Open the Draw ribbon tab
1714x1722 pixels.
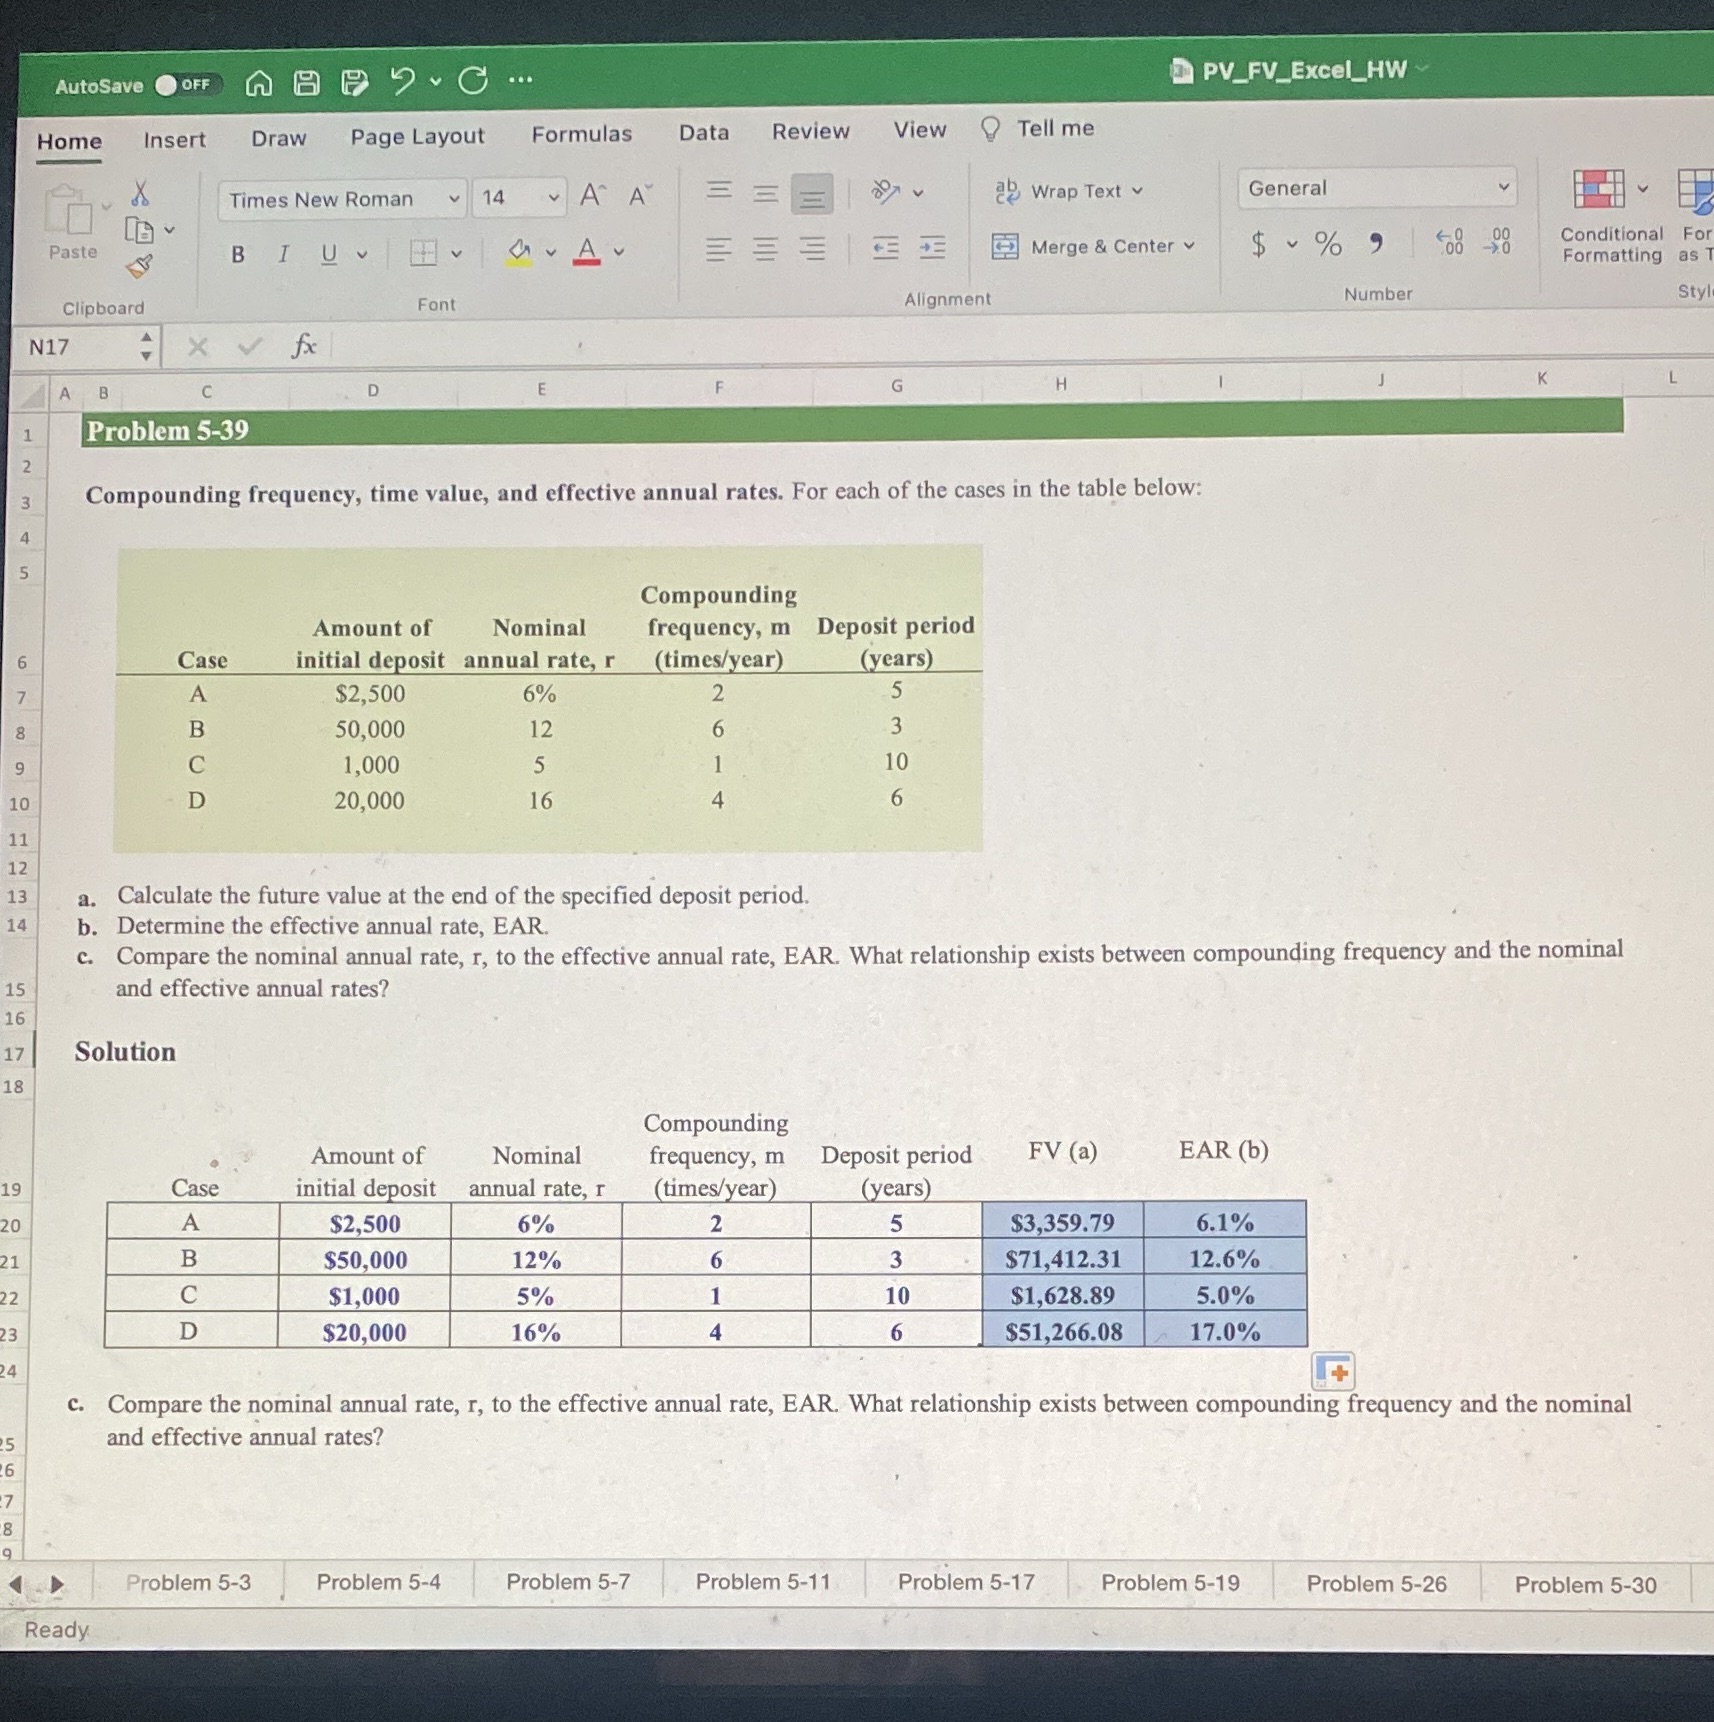tap(279, 138)
